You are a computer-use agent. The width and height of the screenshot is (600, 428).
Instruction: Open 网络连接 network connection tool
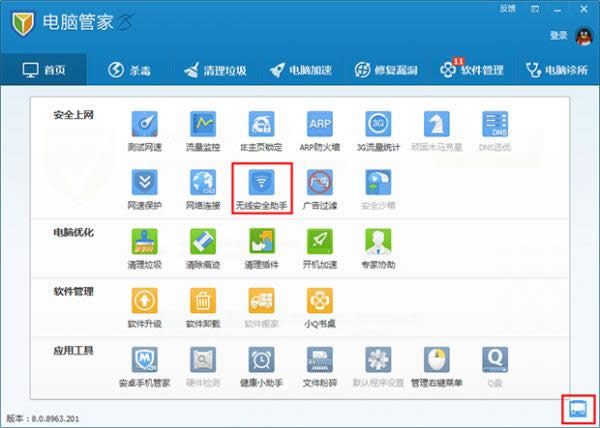(203, 189)
